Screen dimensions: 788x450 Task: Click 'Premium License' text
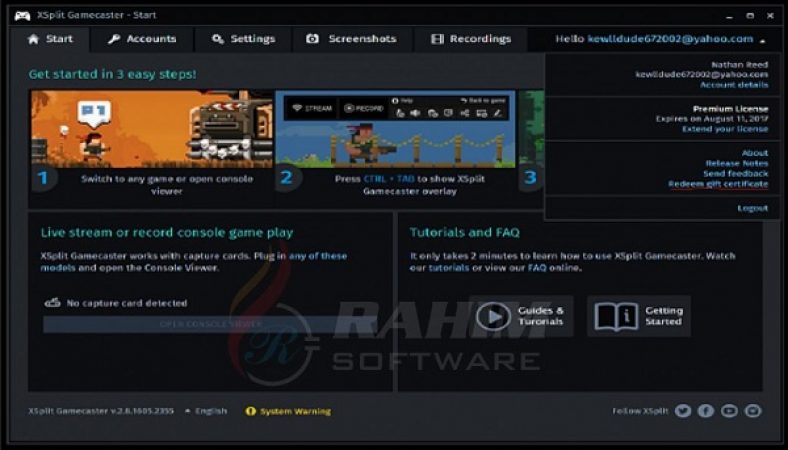pos(730,109)
